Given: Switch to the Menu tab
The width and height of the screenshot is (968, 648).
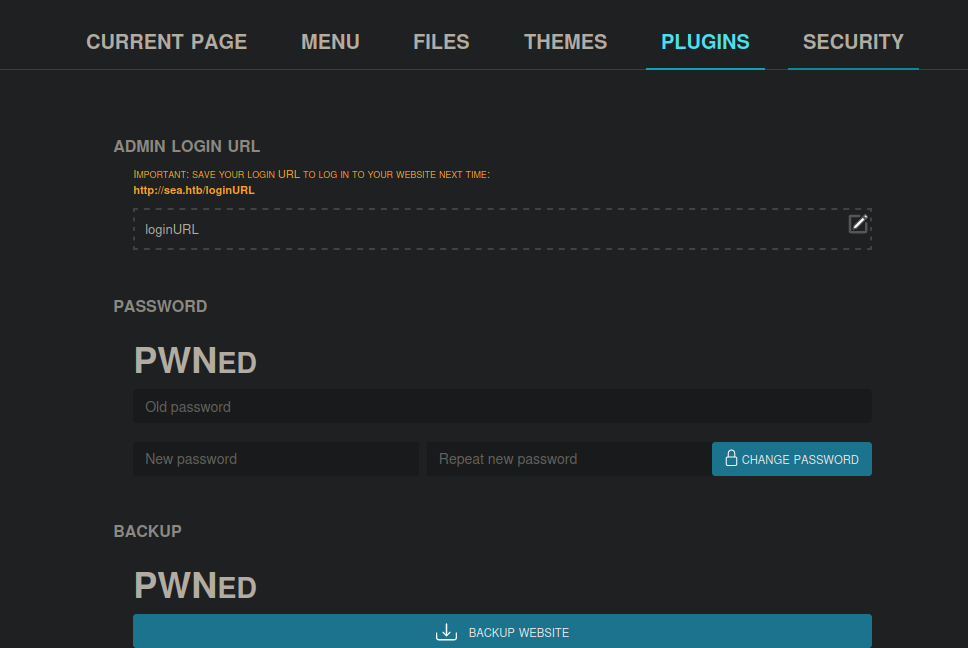Looking at the screenshot, I should (330, 42).
